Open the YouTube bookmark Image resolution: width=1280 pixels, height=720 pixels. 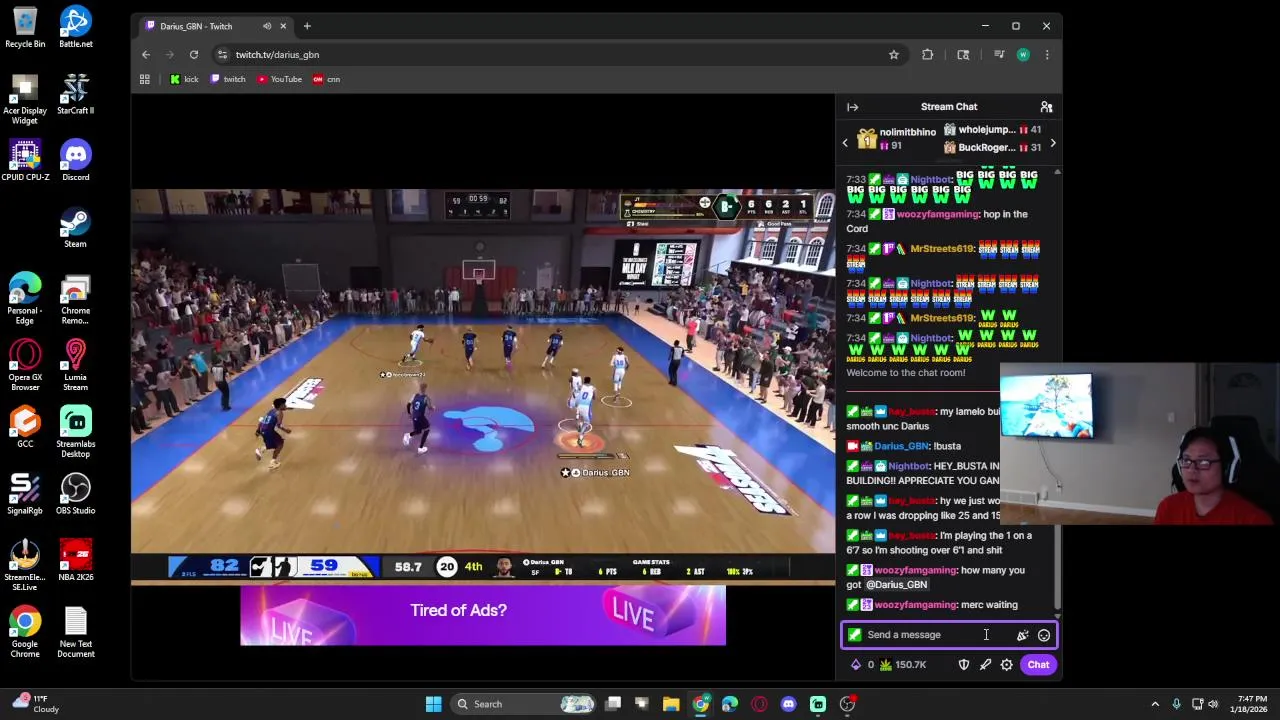[279, 79]
